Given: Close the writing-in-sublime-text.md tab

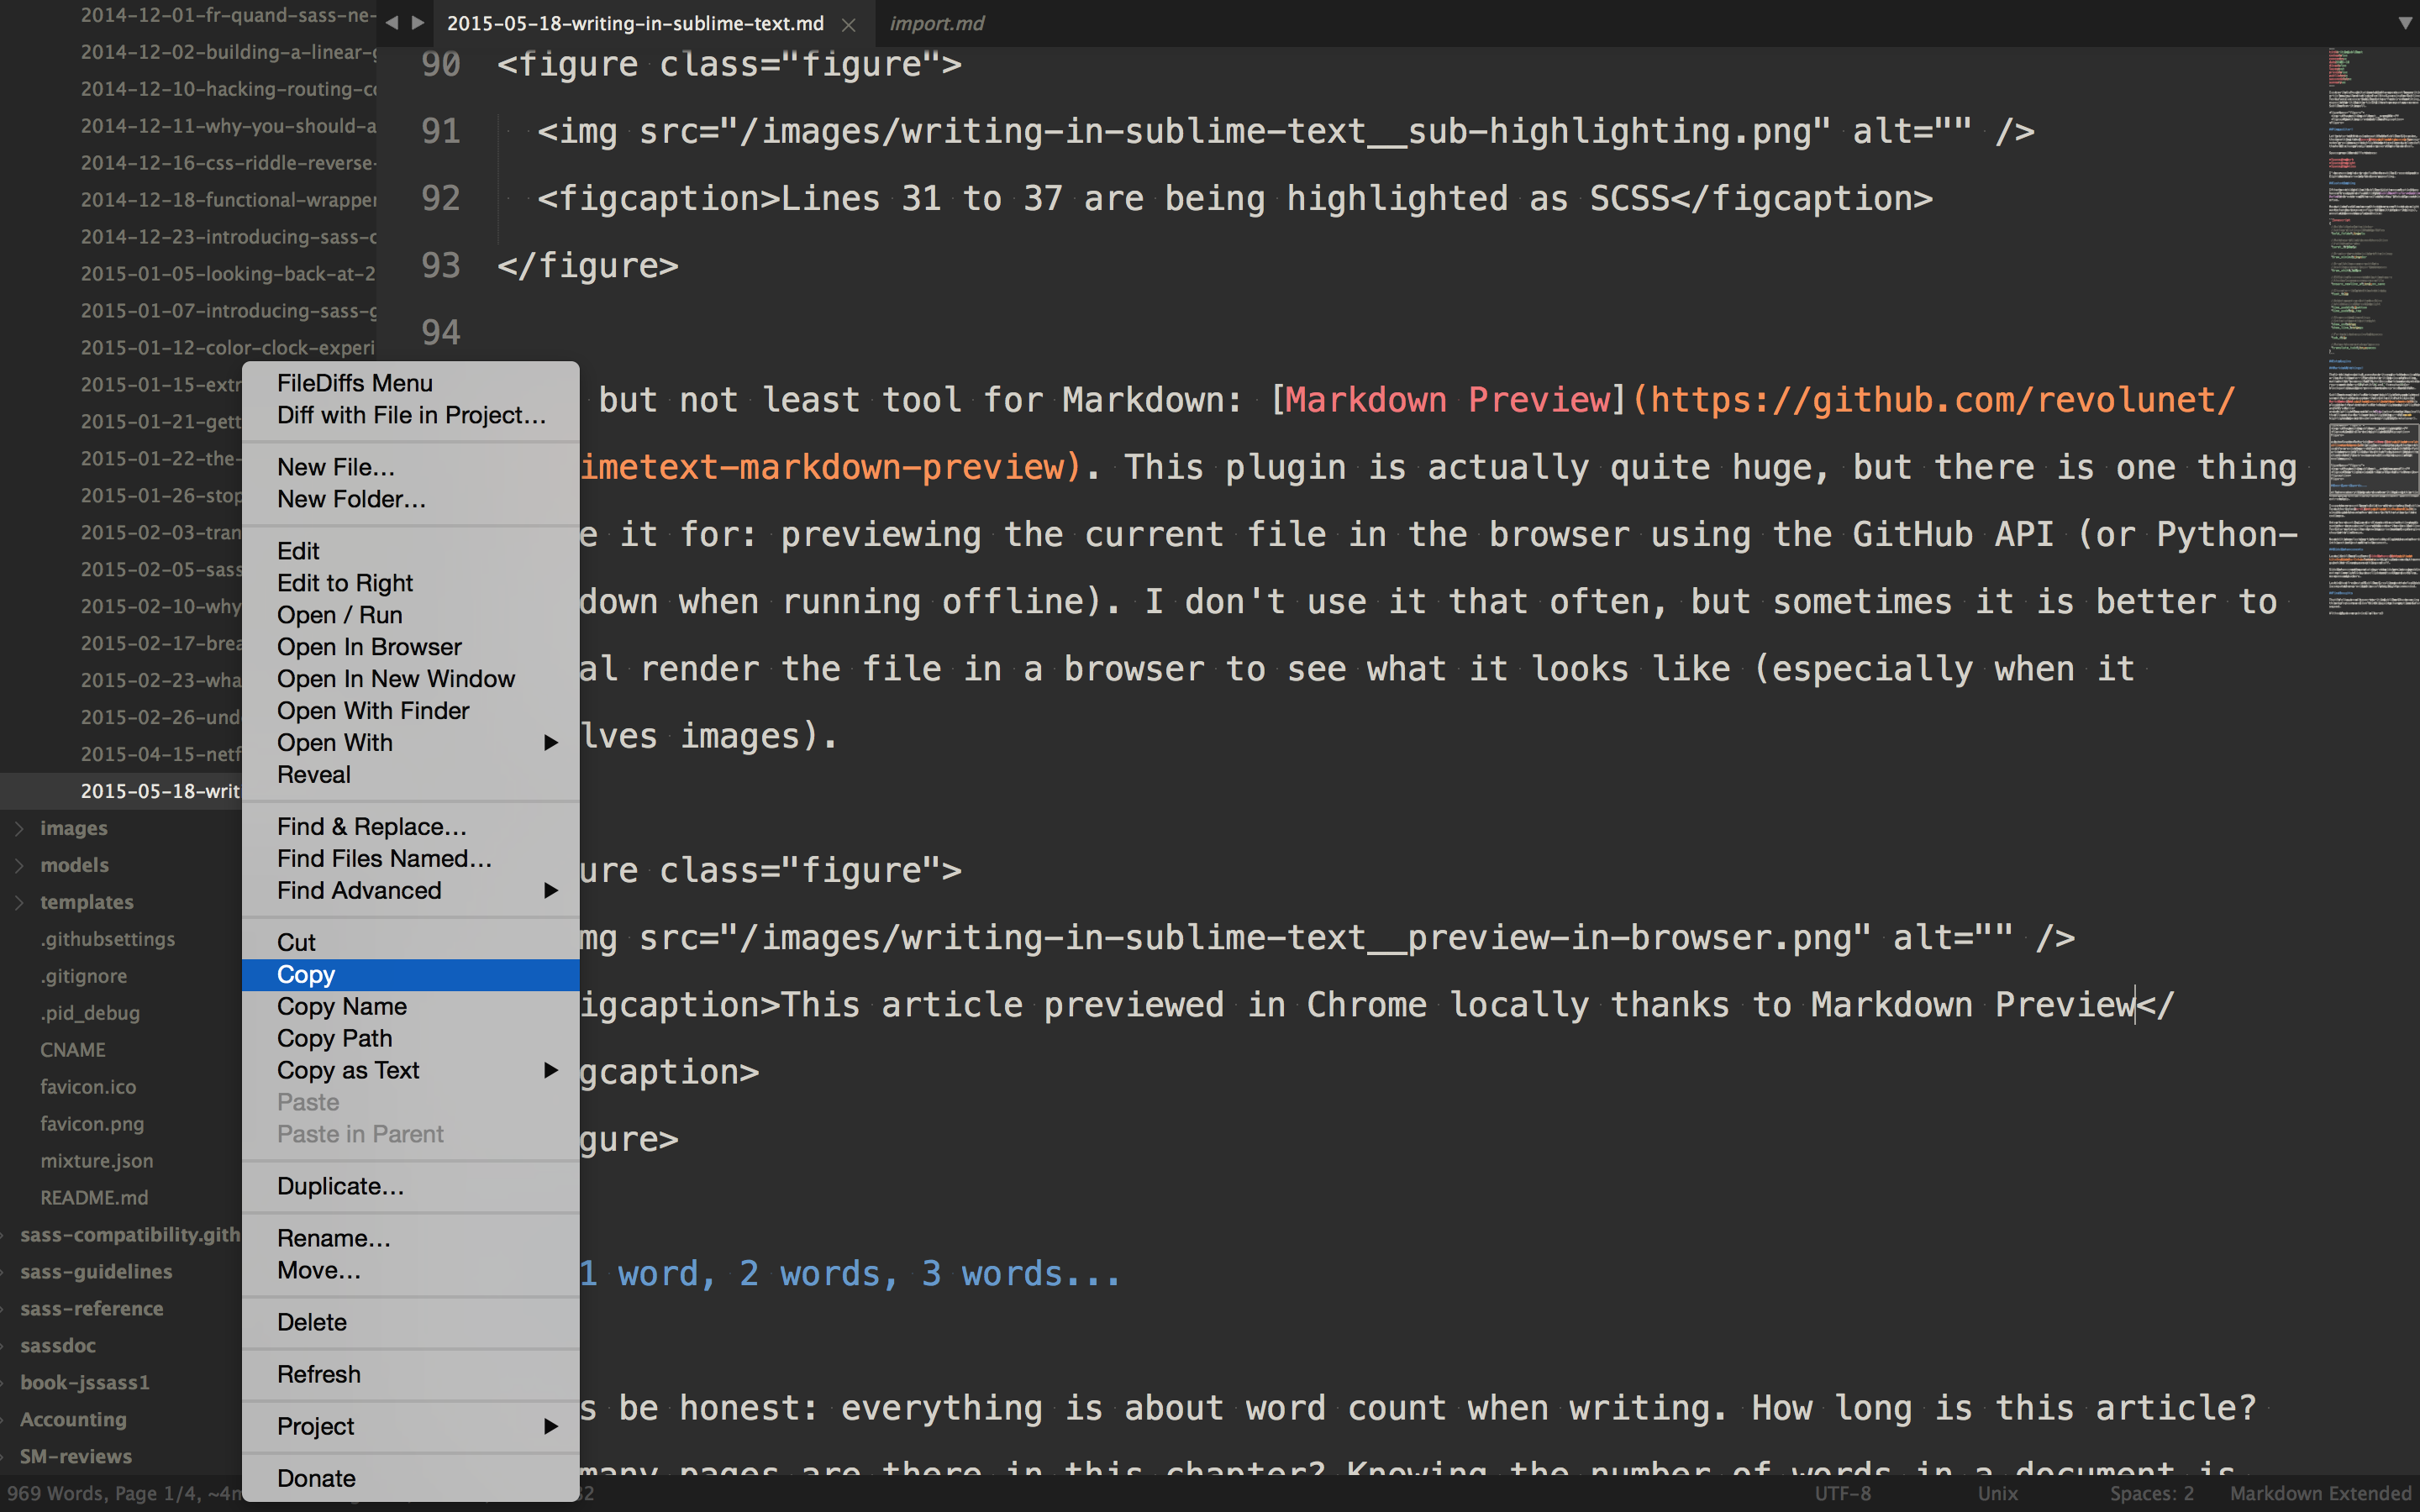Looking at the screenshot, I should [x=848, y=24].
